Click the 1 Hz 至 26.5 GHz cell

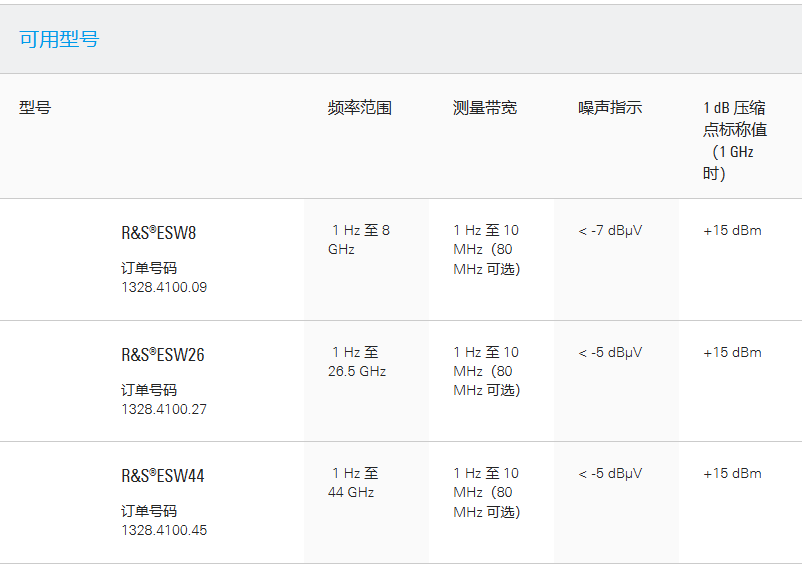pyautogui.click(x=357, y=361)
